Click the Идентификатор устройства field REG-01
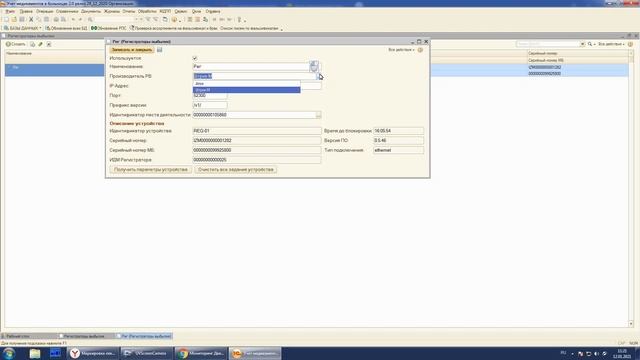Viewport: 640px width, 360px height. 257,131
